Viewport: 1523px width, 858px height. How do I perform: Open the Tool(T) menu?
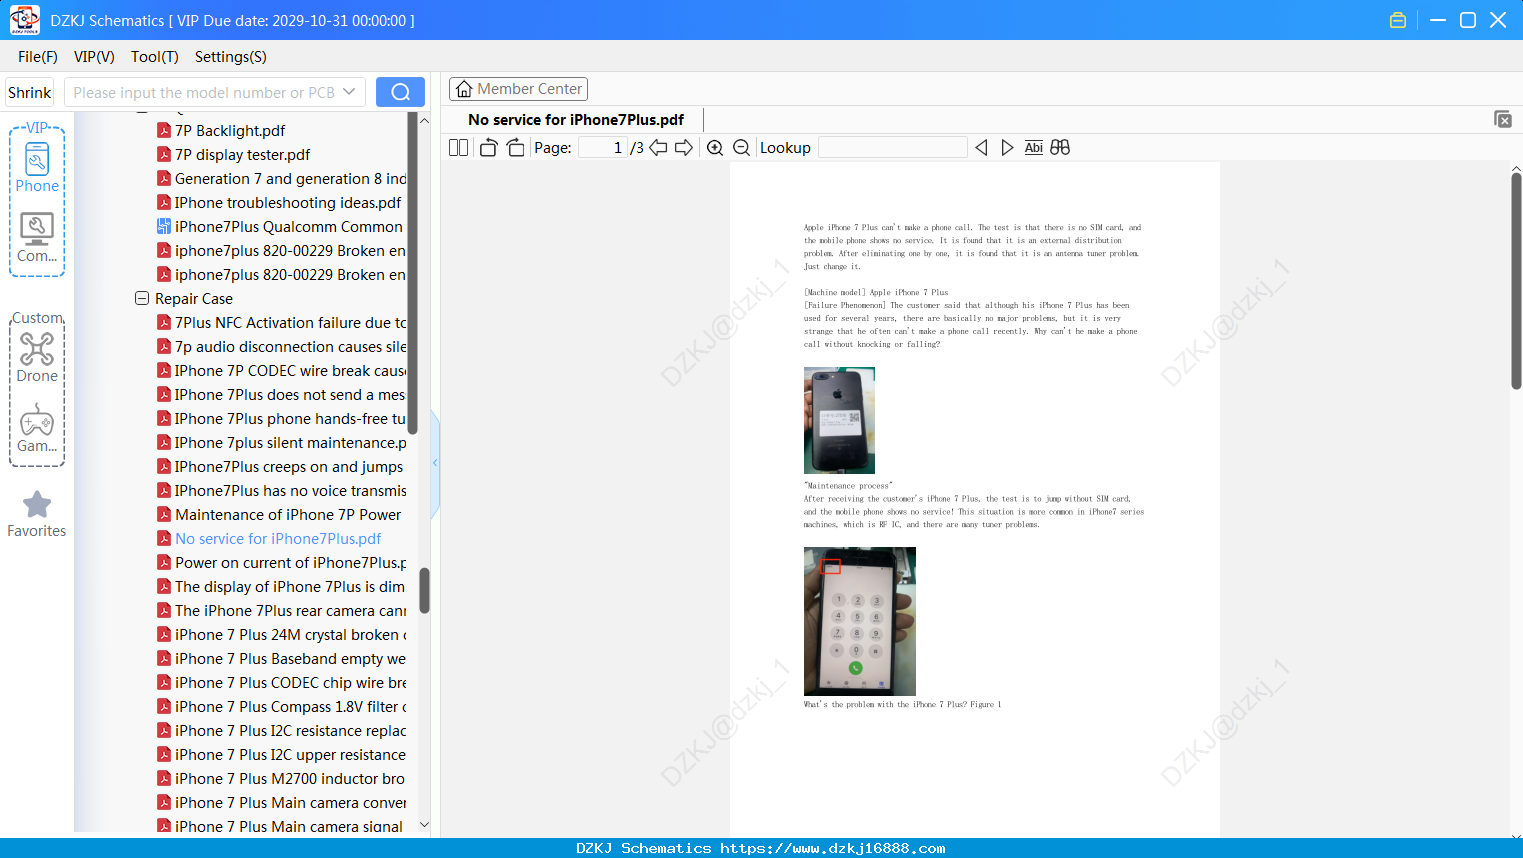(155, 57)
